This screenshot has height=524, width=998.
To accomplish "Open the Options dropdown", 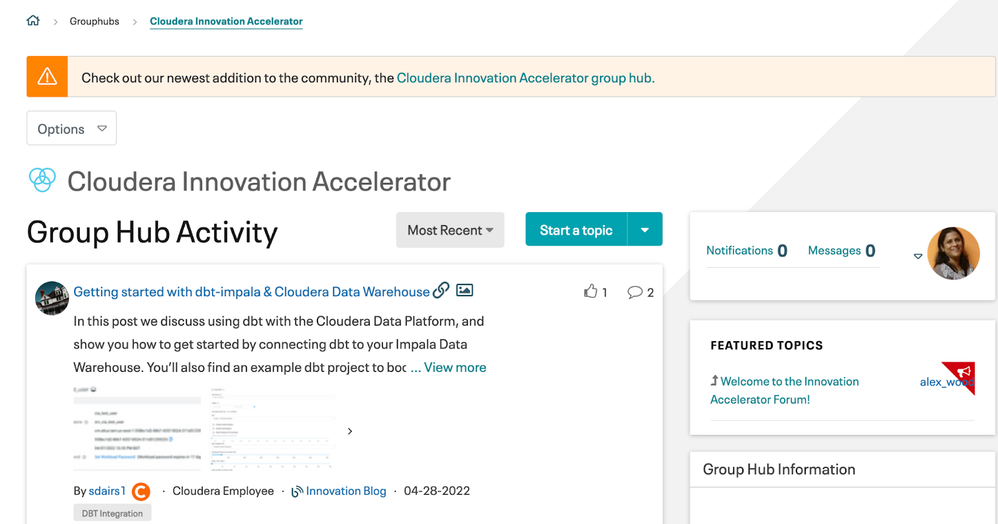I will (71, 128).
